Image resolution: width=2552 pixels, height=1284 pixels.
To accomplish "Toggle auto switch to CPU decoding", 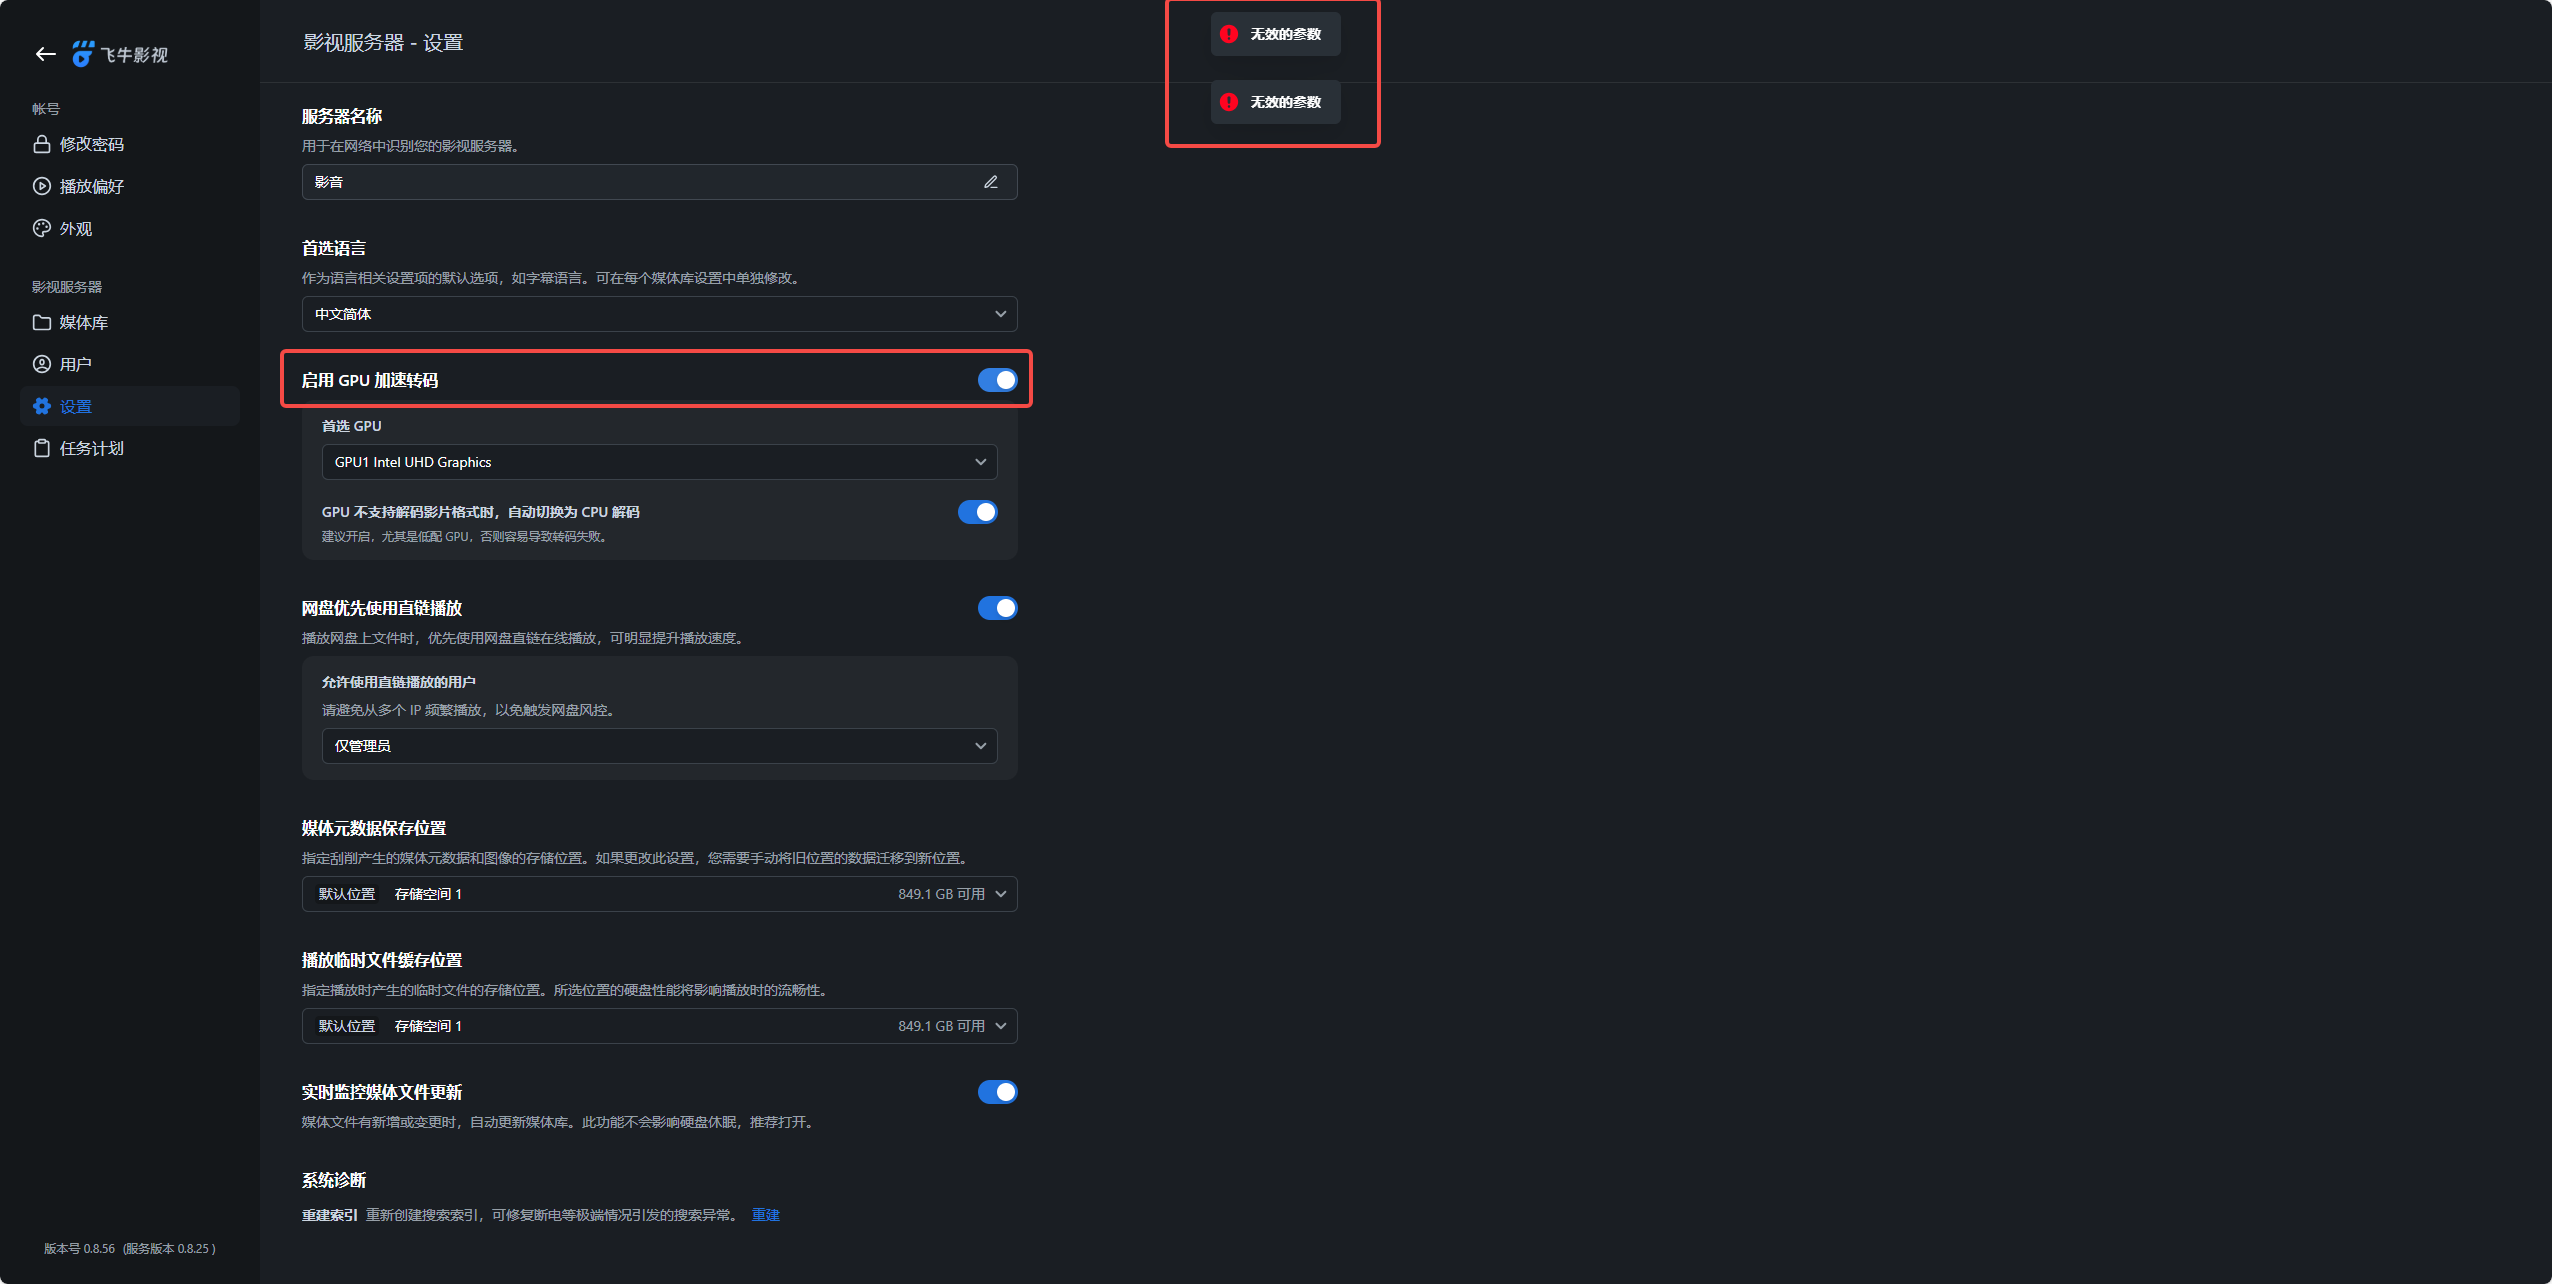I will pos(977,512).
